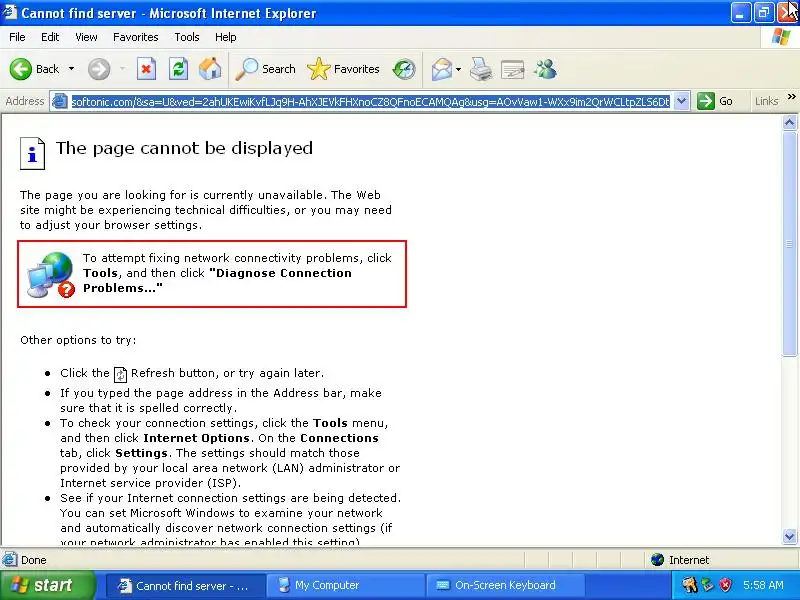Click the Windows flag logo throbber
The width and height of the screenshot is (800, 600).
click(x=781, y=37)
